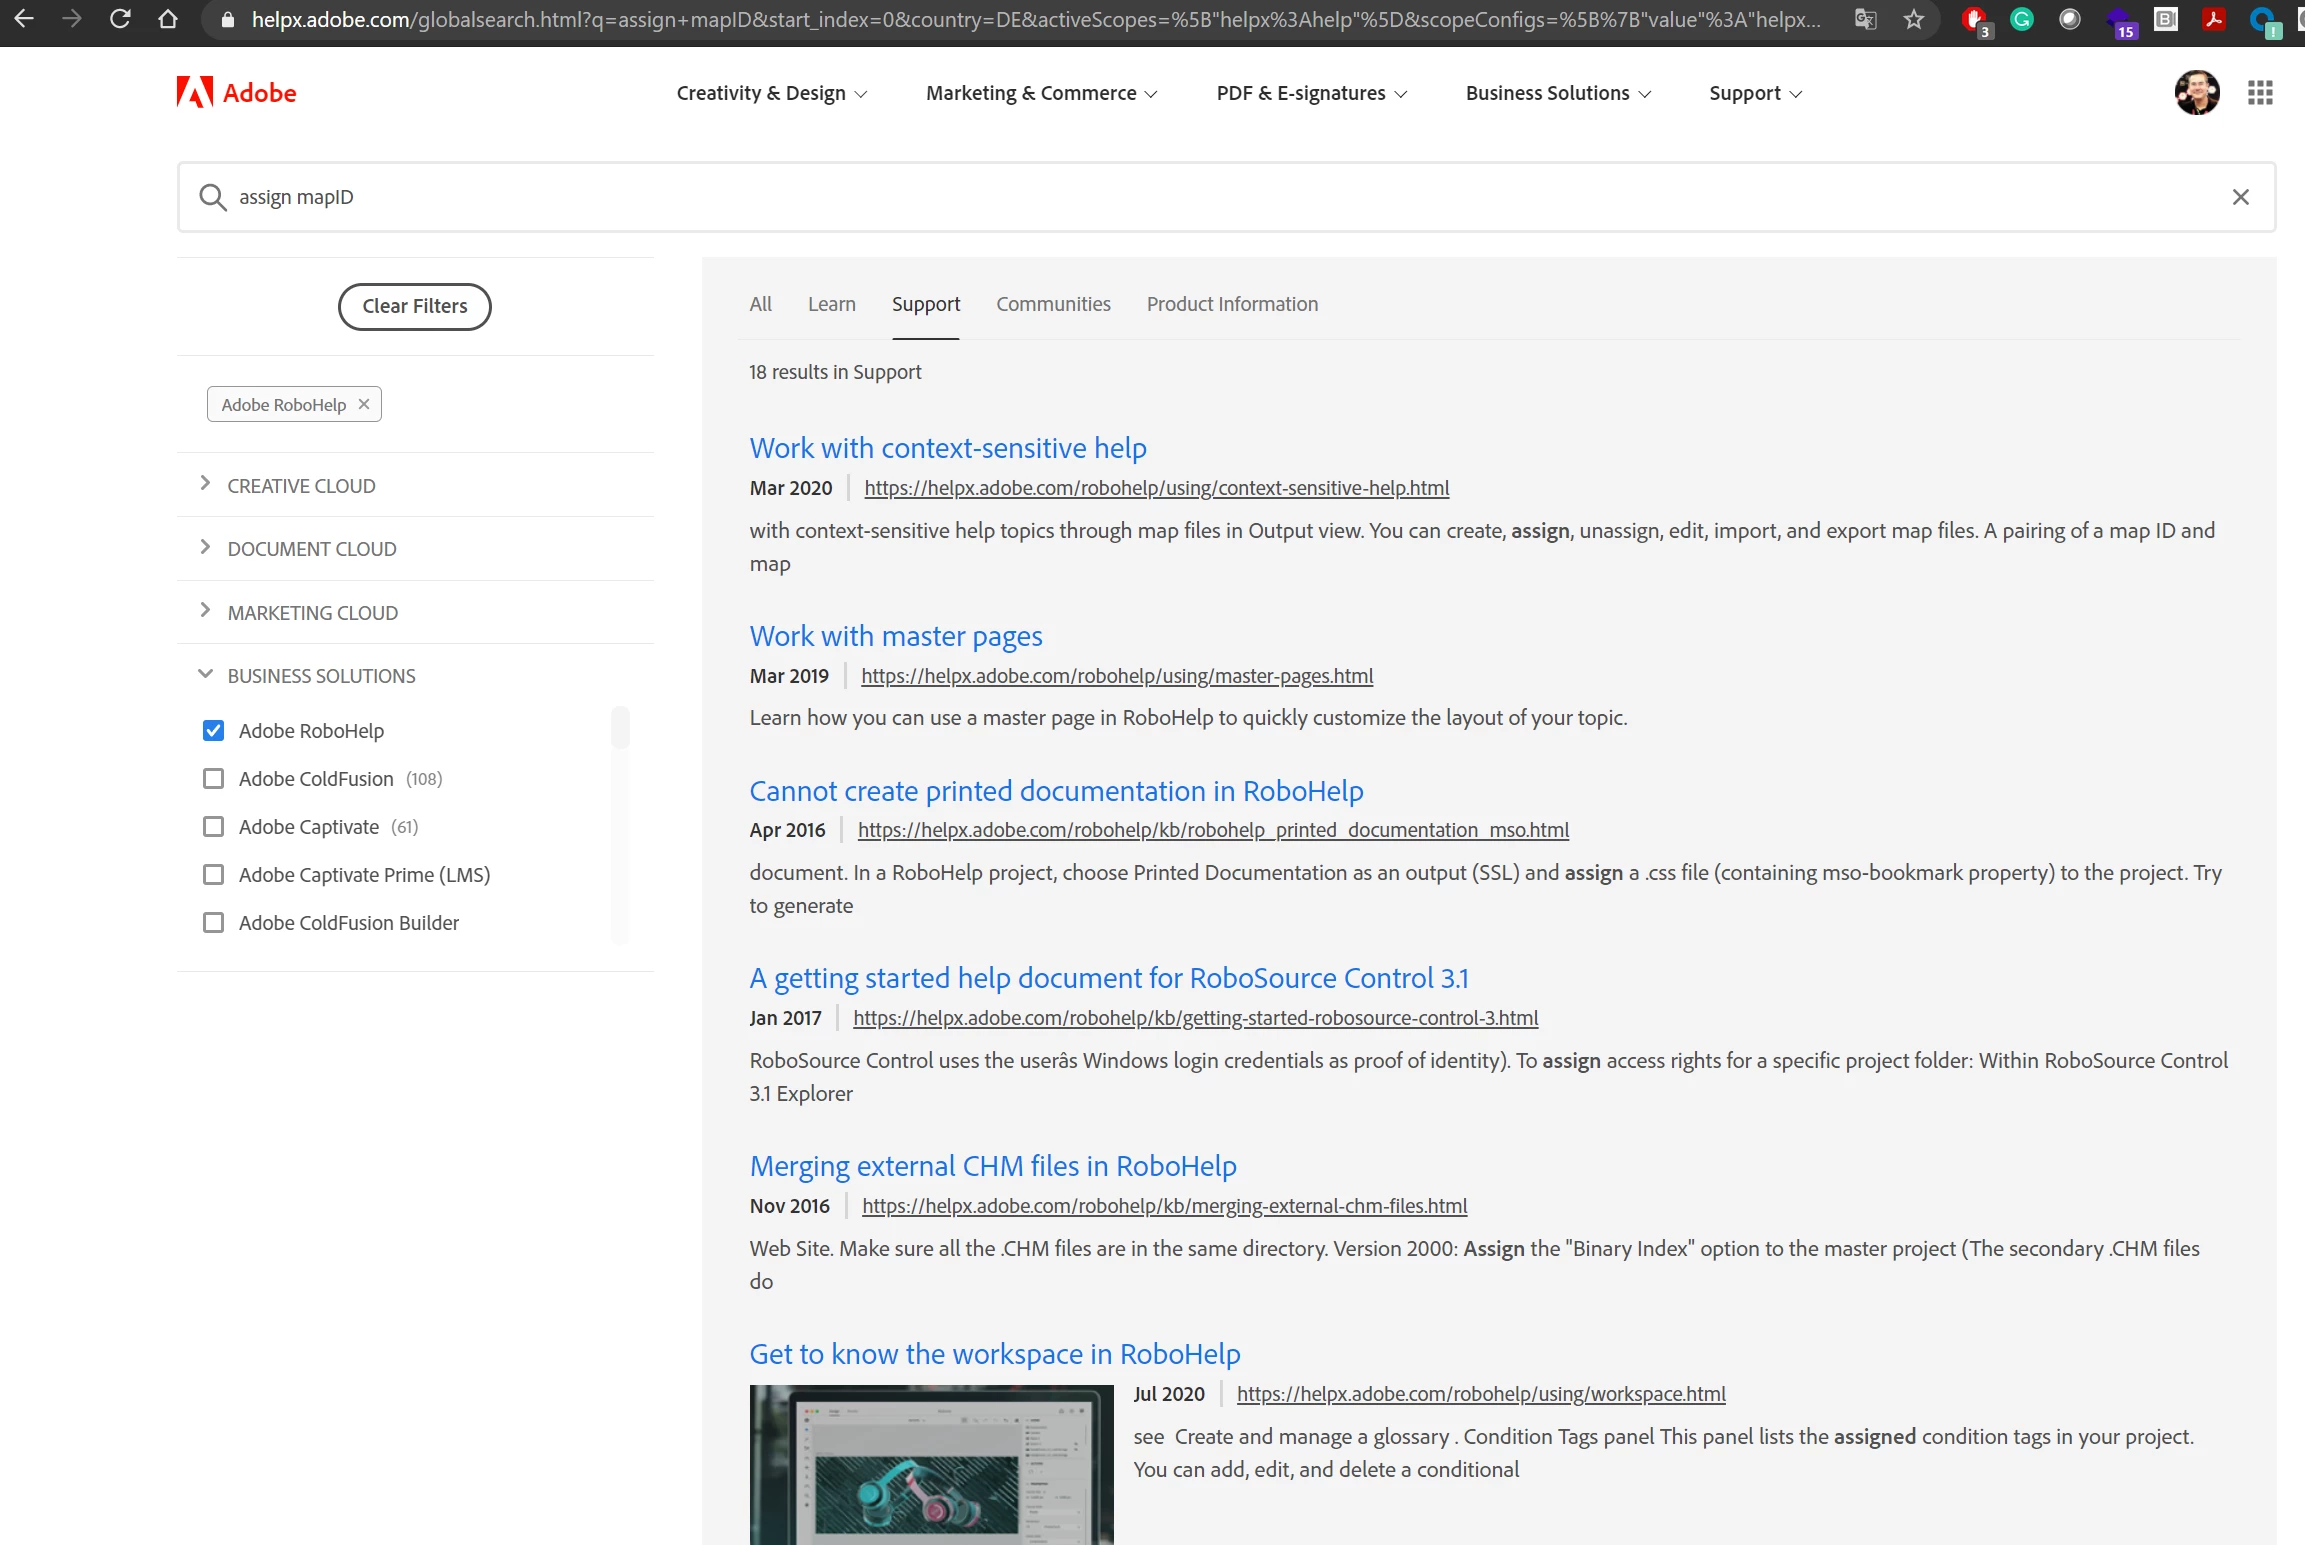The image size is (2305, 1545).
Task: Switch to the Communities results tab
Action: coord(1053,304)
